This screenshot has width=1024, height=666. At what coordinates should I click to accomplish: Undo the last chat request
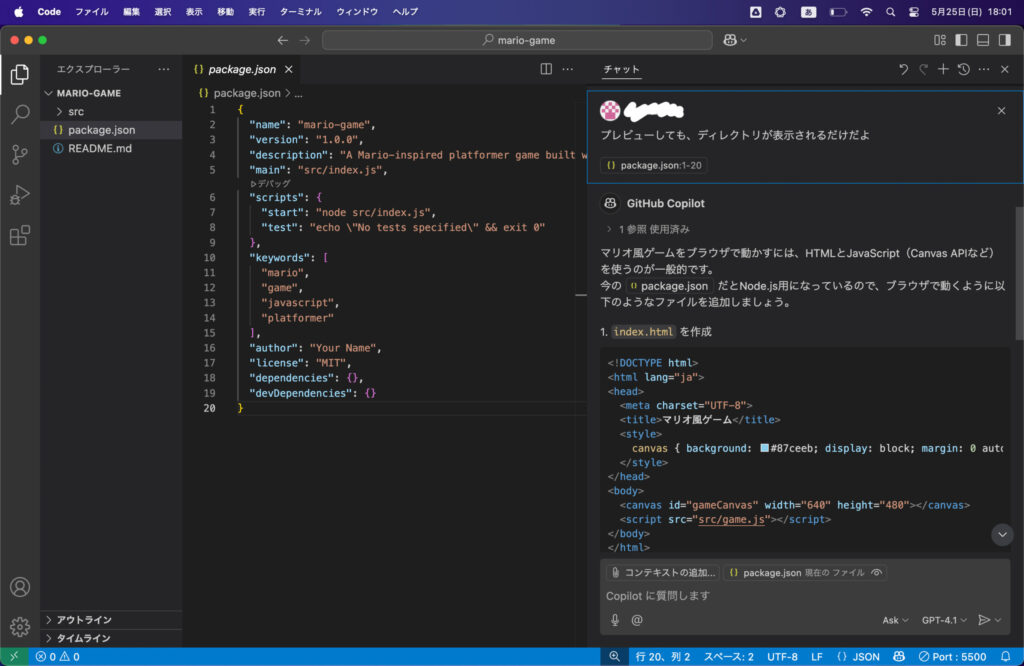[903, 69]
